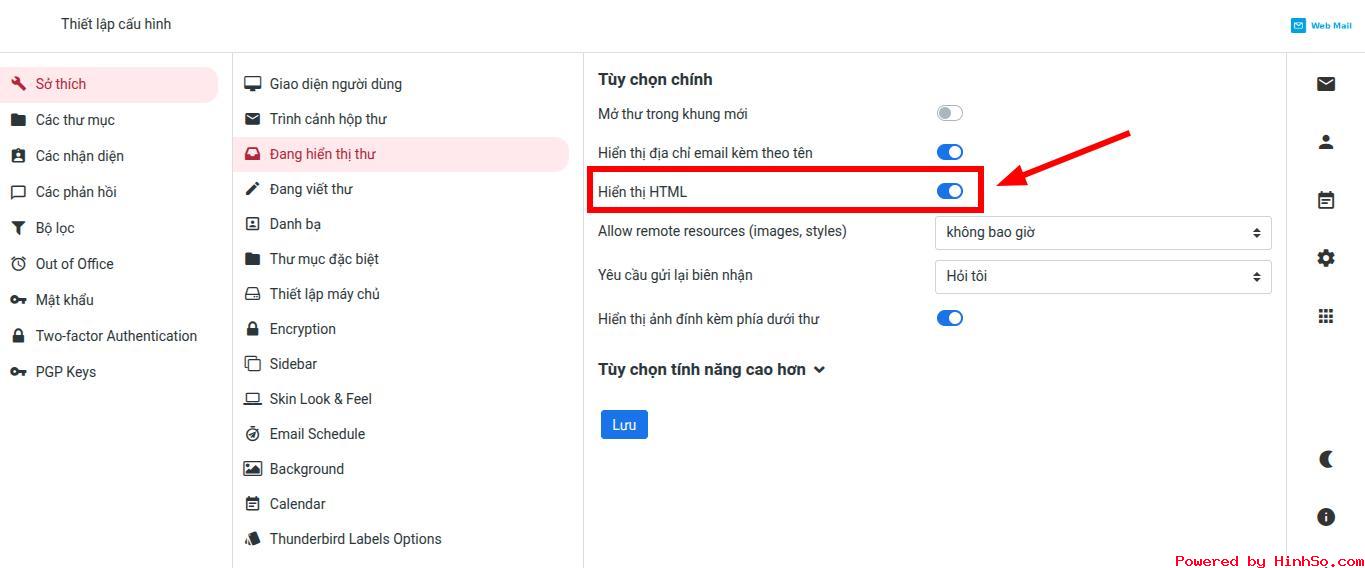The image size is (1365, 568).
Task: Open the mail envelope icon in right sidebar
Action: (x=1326, y=84)
